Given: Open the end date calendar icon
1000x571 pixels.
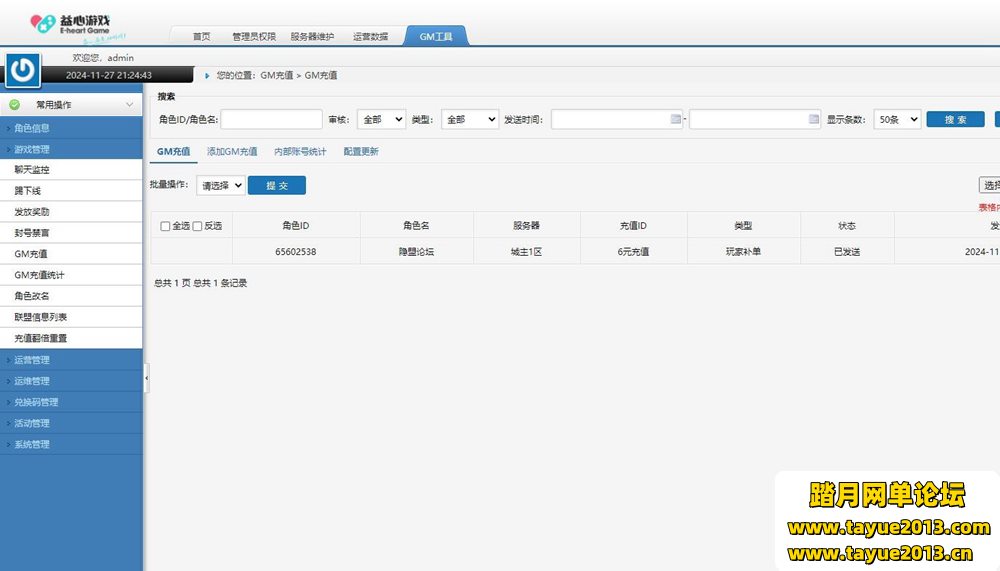Looking at the screenshot, I should [813, 119].
